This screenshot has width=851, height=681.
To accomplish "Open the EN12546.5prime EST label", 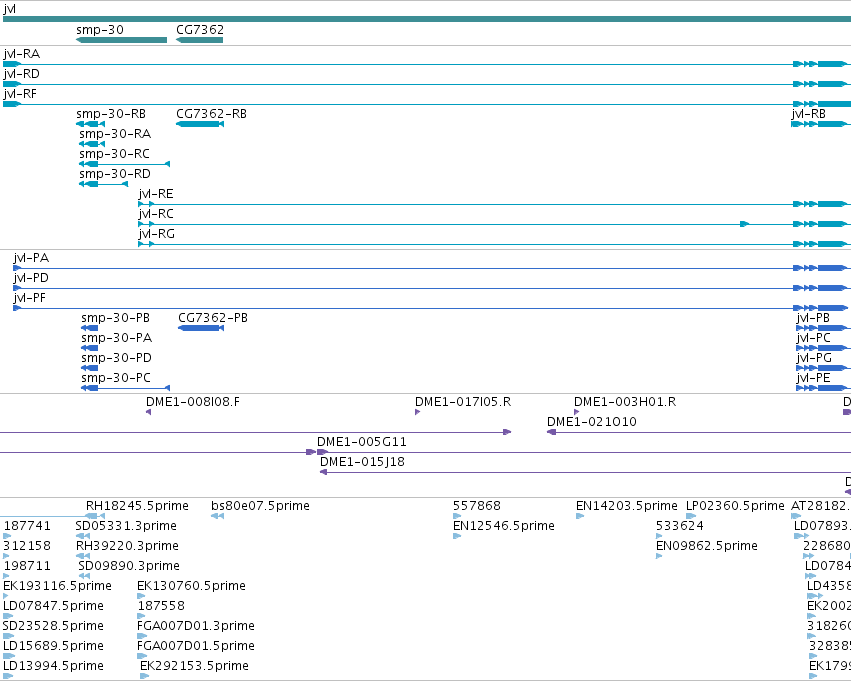I will click(504, 526).
